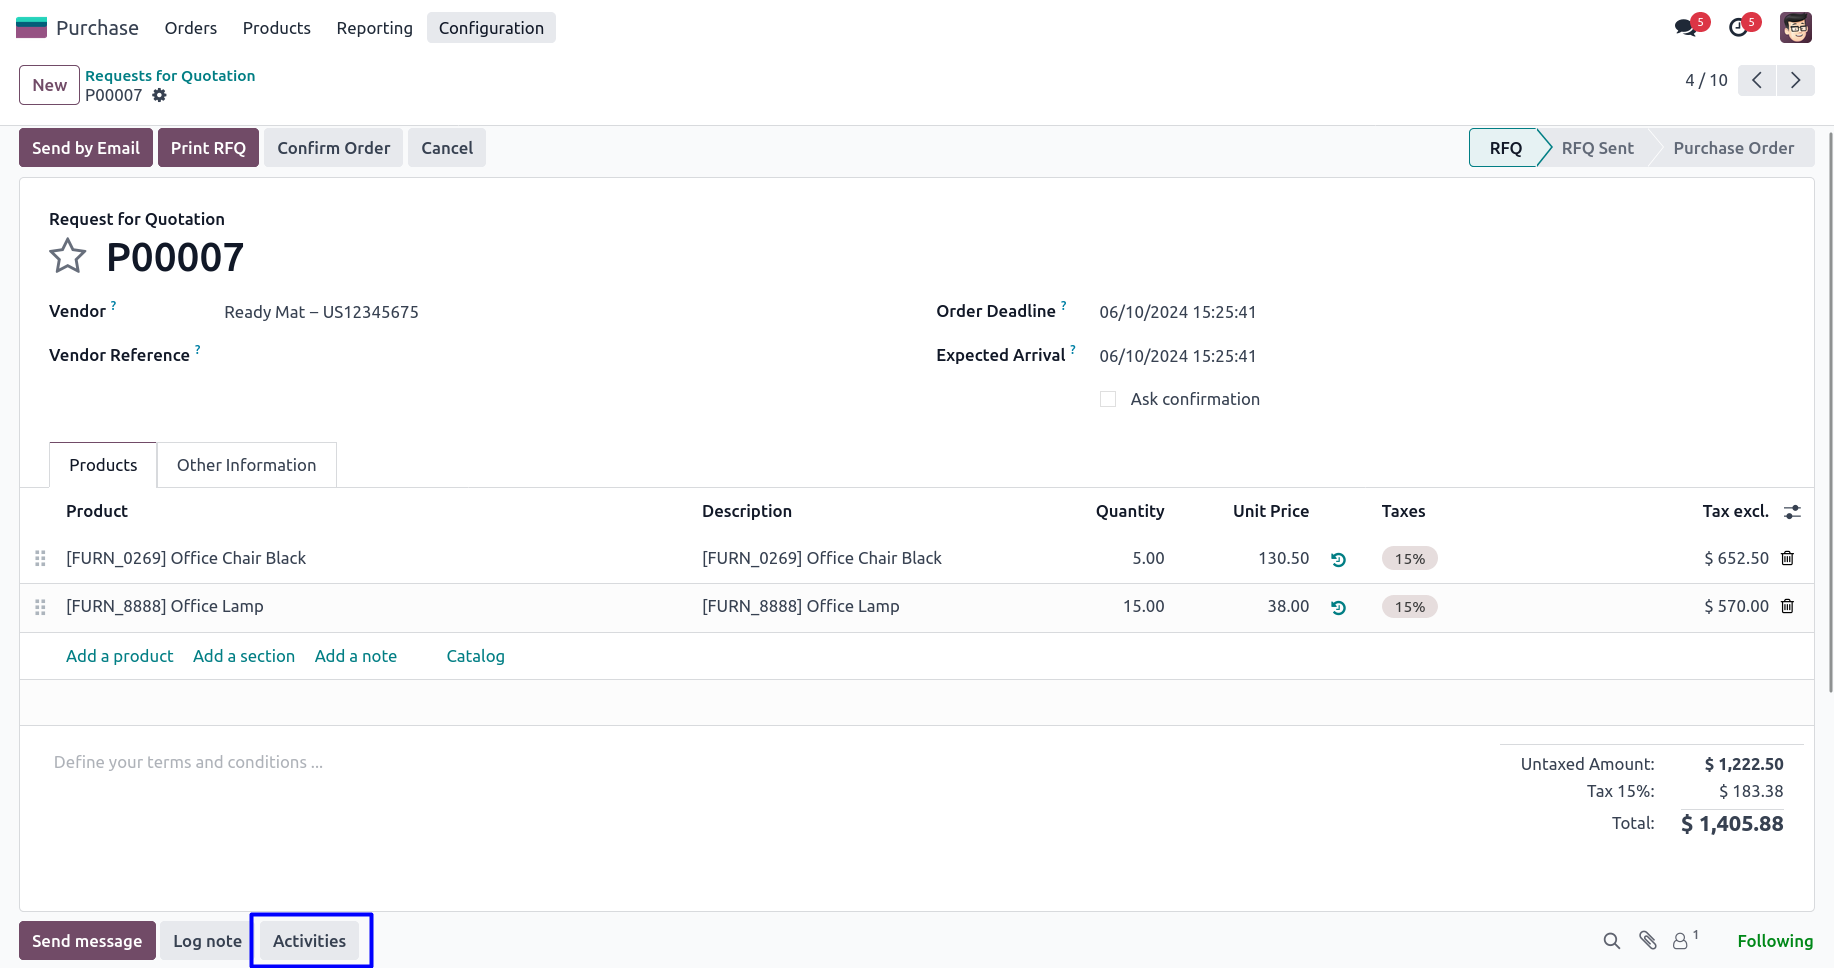Delete the Office Lamp line
The image size is (1834, 968).
pos(1788,606)
